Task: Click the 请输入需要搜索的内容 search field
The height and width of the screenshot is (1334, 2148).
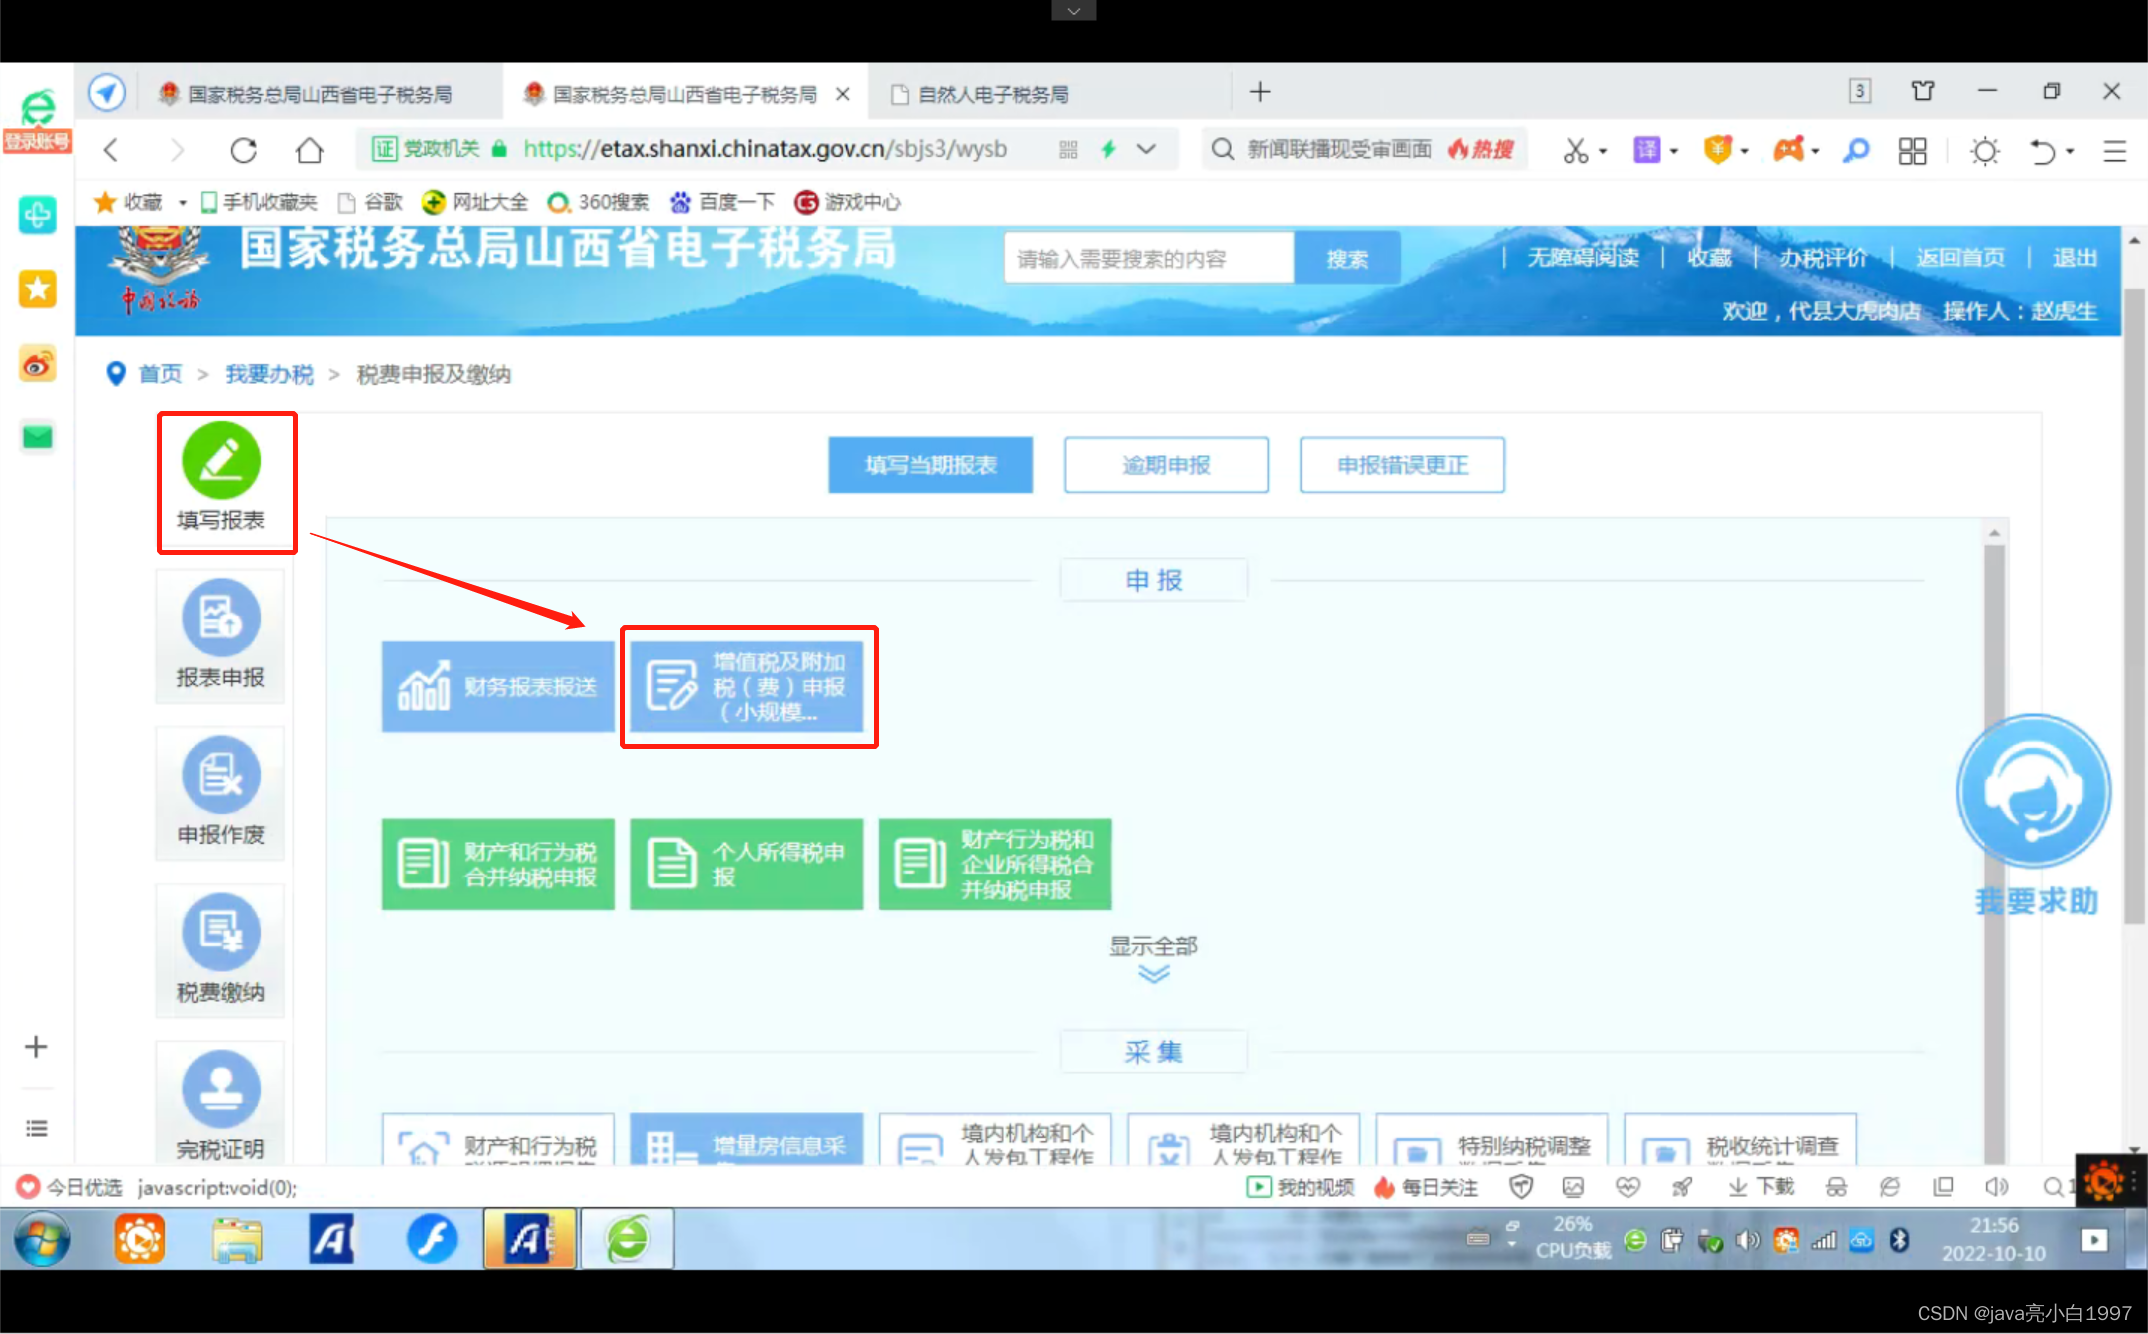Action: click(x=1147, y=257)
